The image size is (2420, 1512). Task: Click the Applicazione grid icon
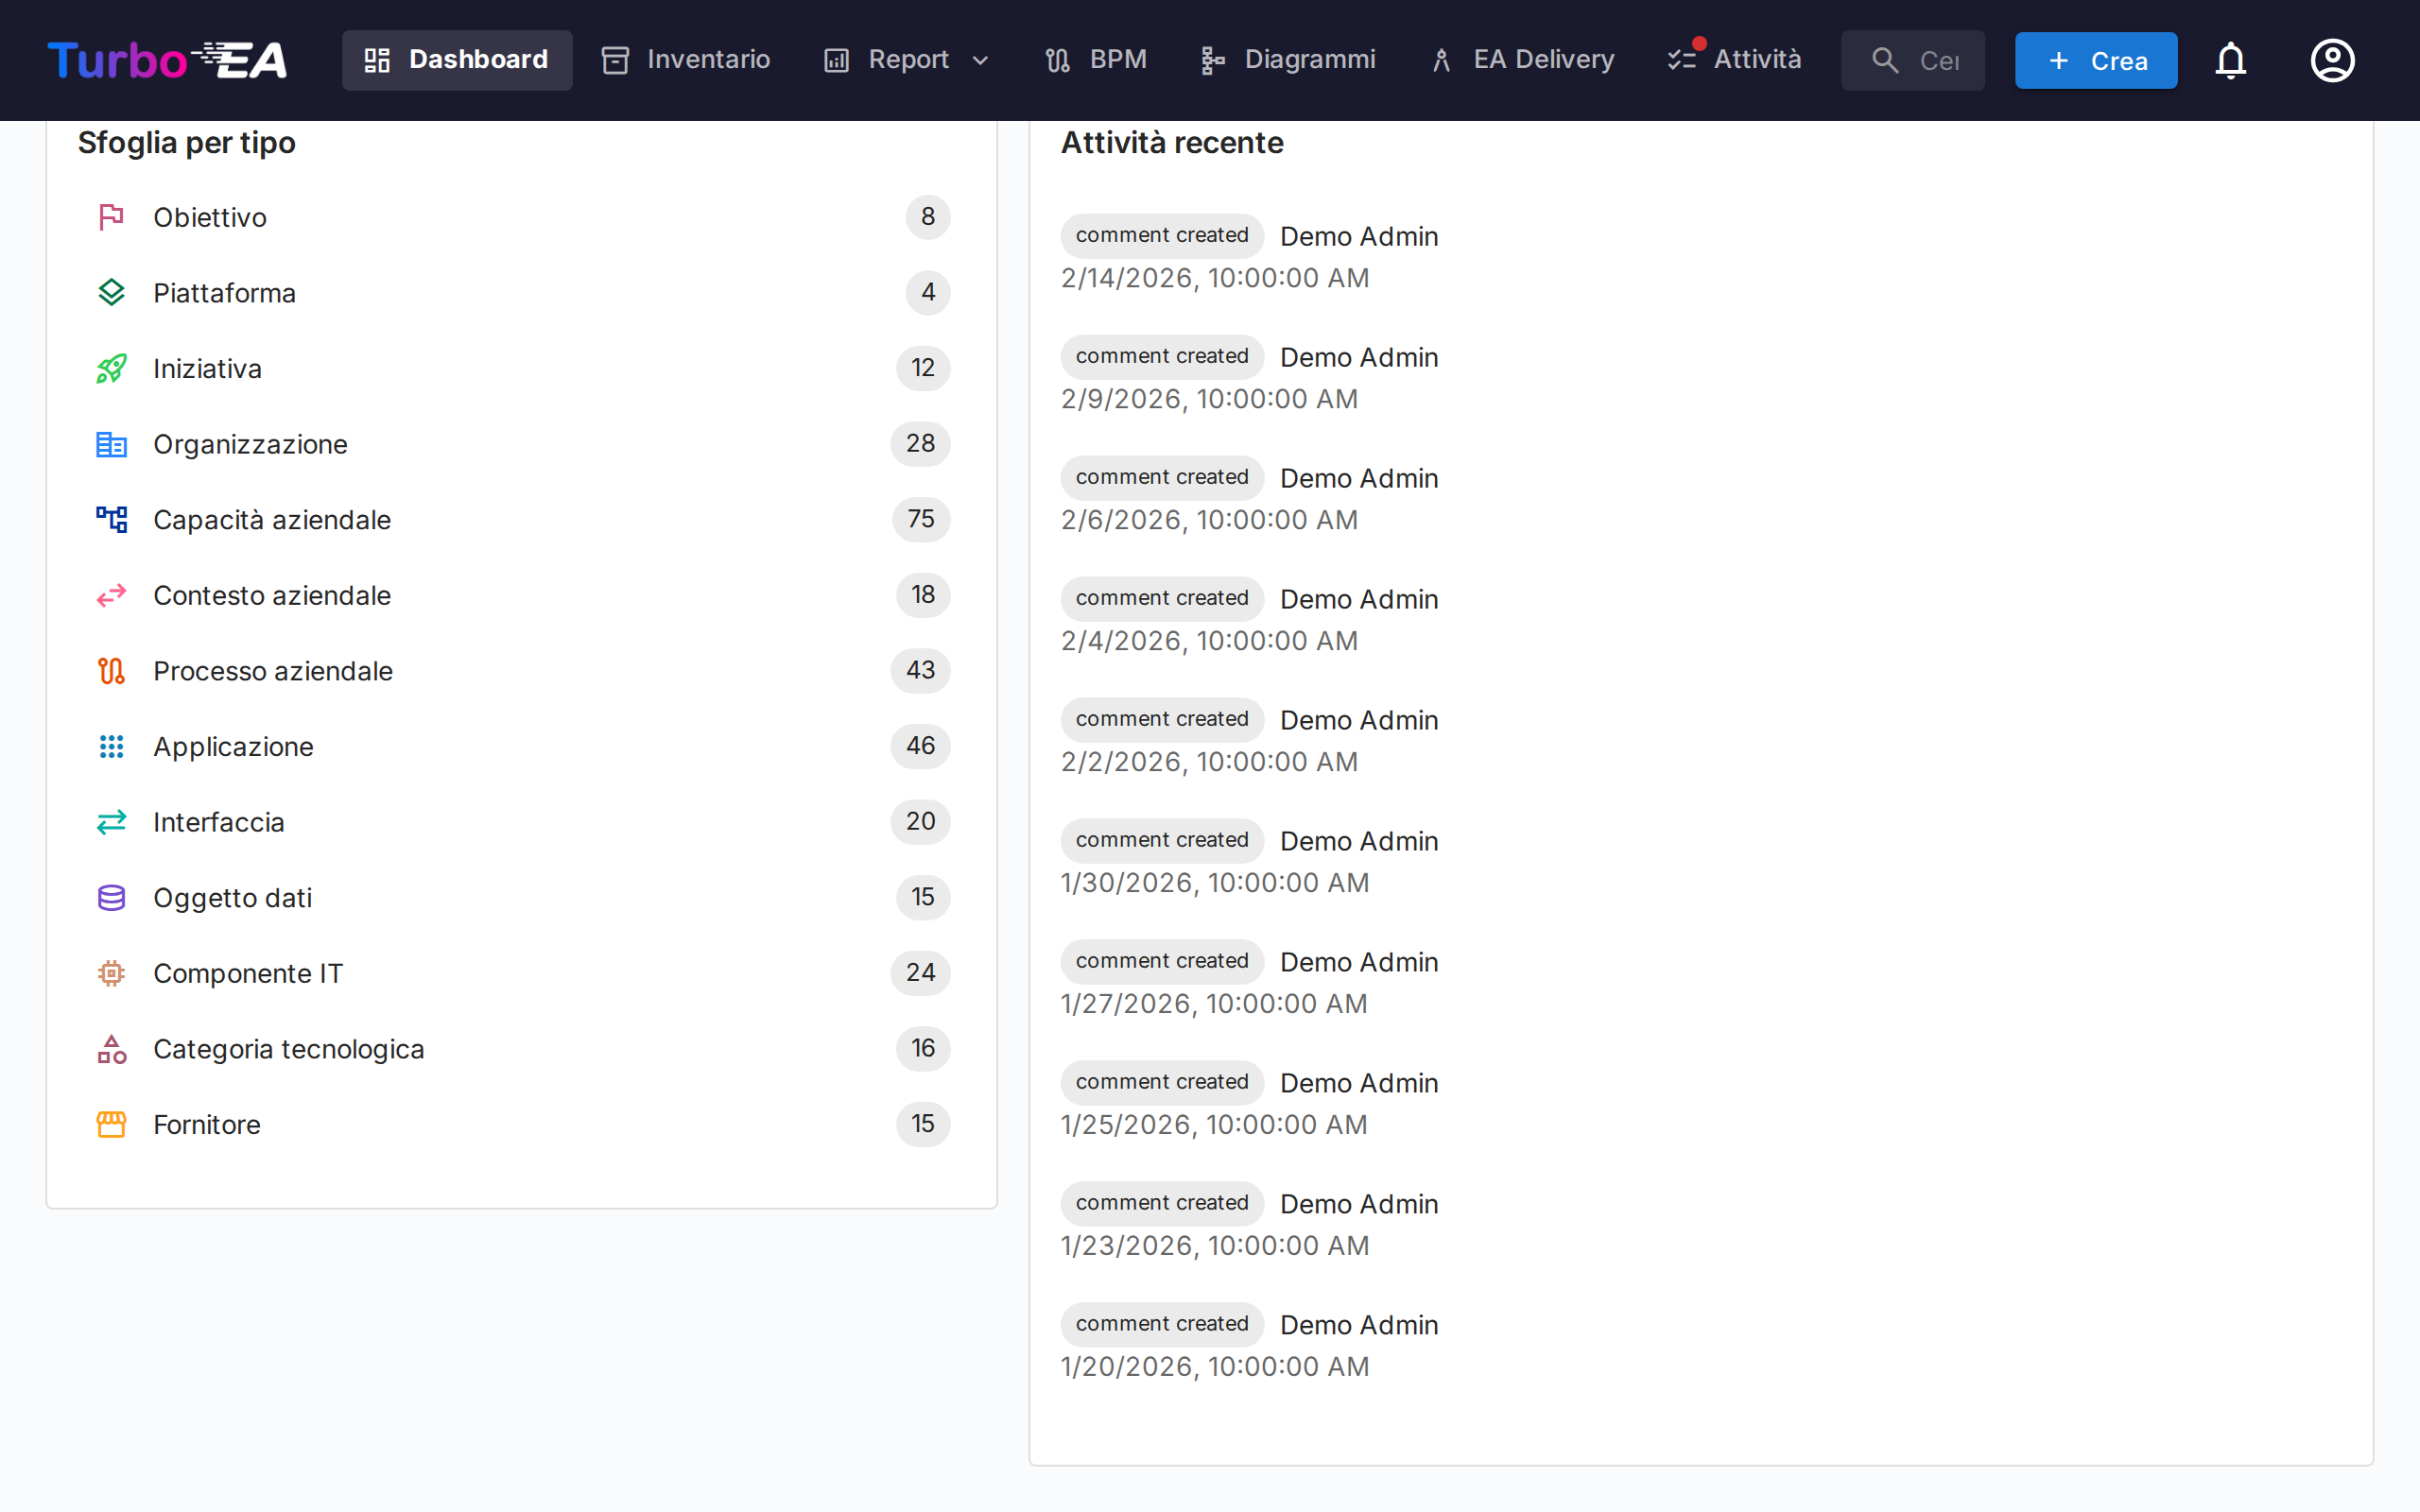[111, 746]
